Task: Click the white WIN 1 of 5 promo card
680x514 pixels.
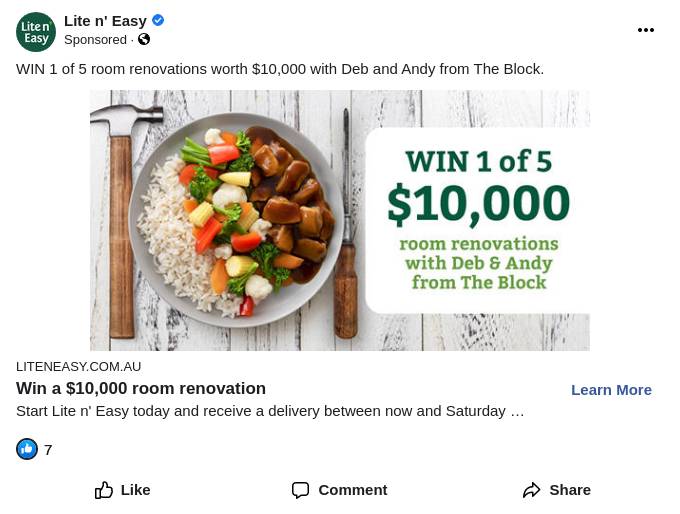Action: [476, 220]
